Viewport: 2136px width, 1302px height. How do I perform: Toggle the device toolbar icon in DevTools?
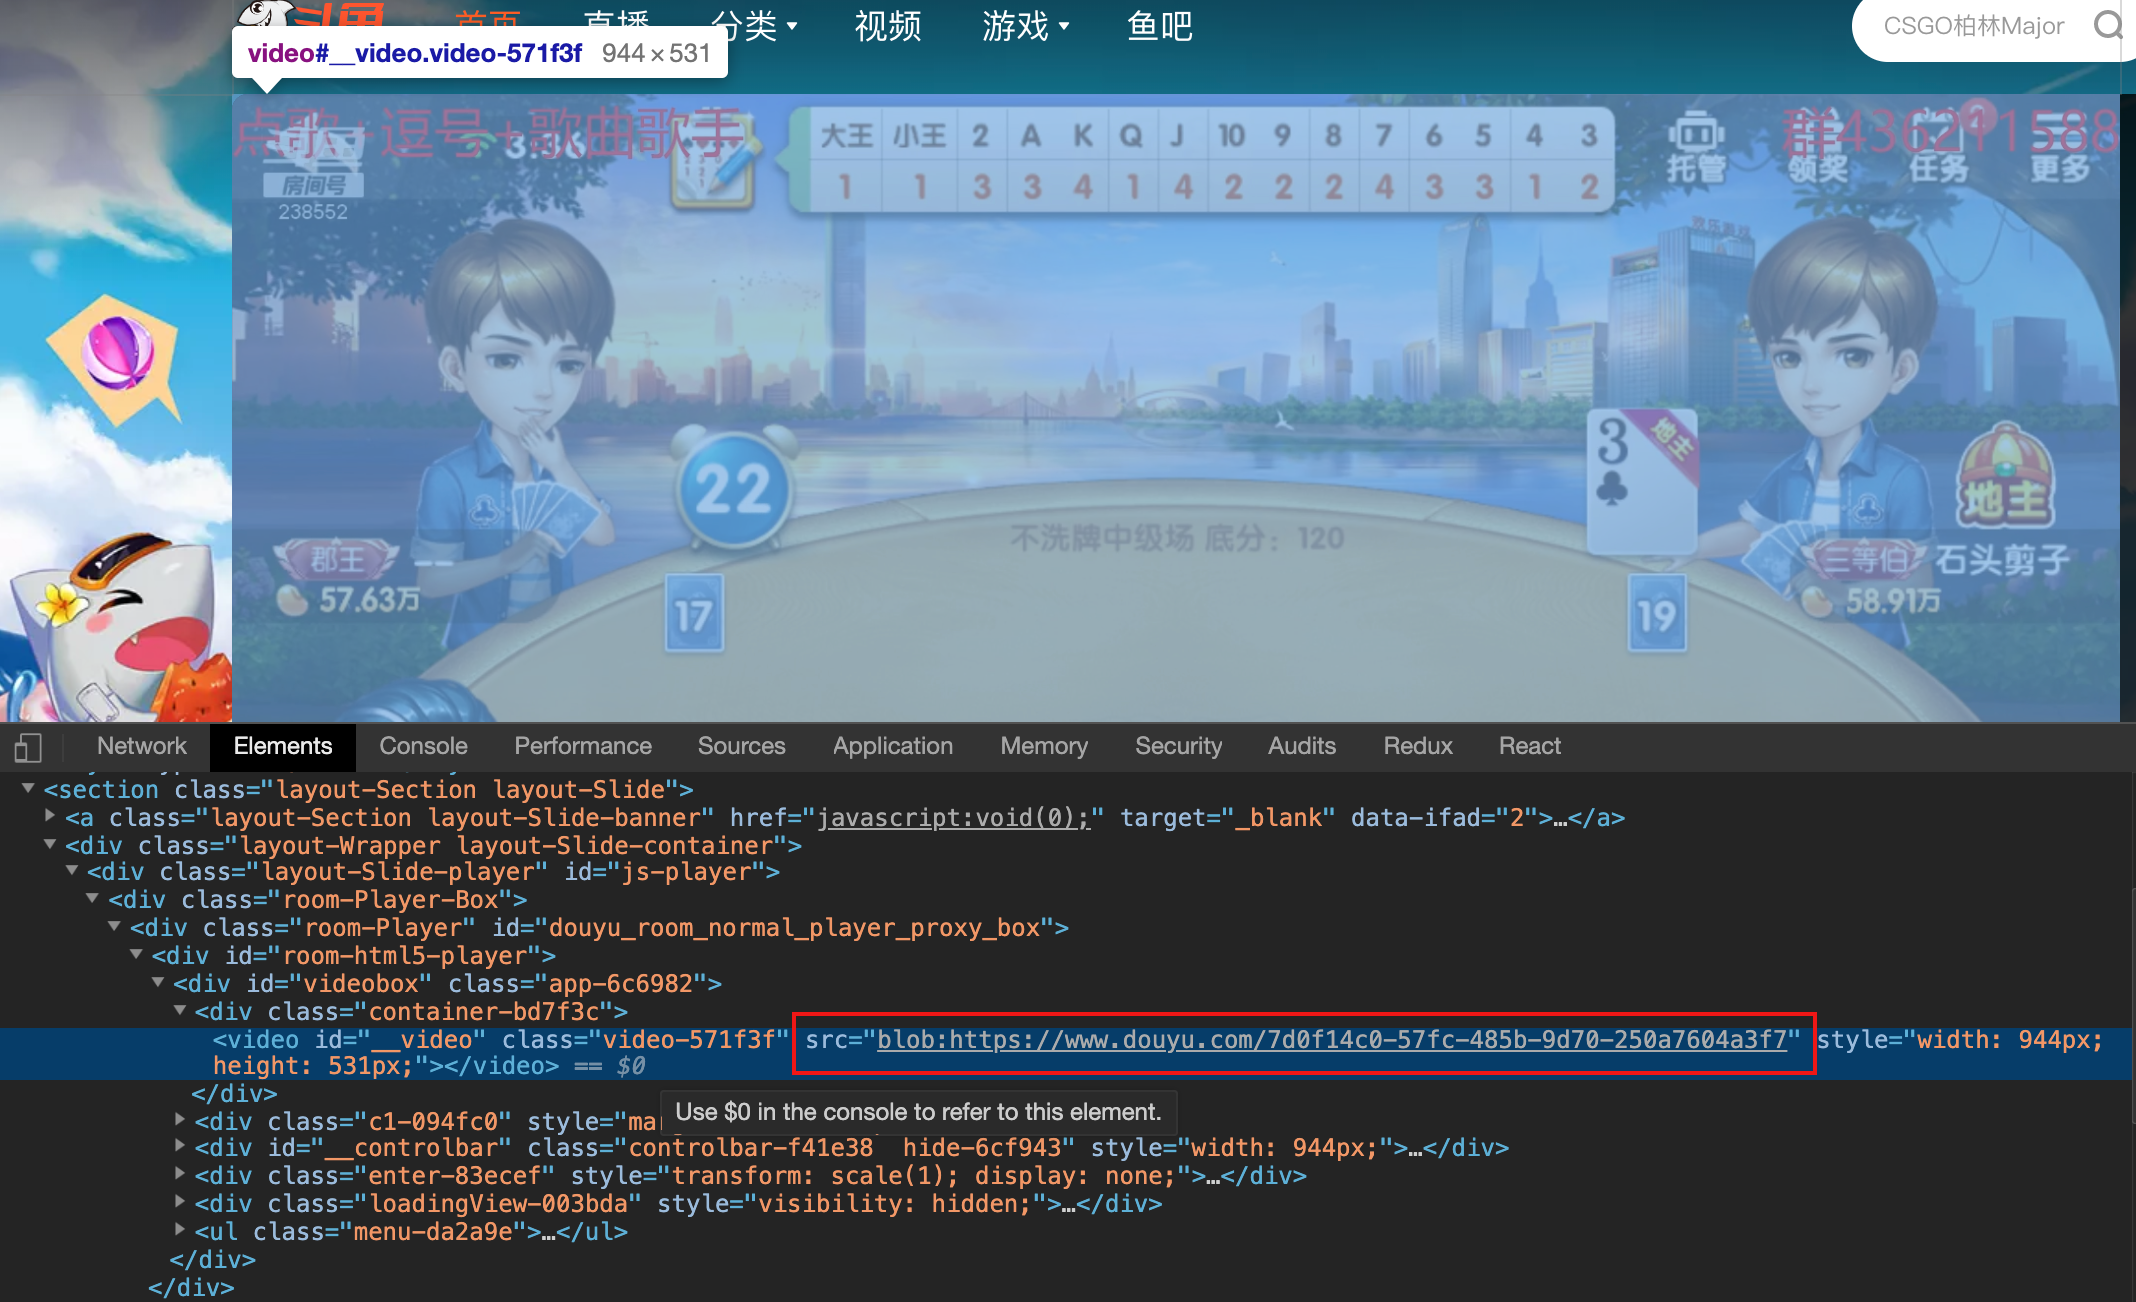click(28, 747)
